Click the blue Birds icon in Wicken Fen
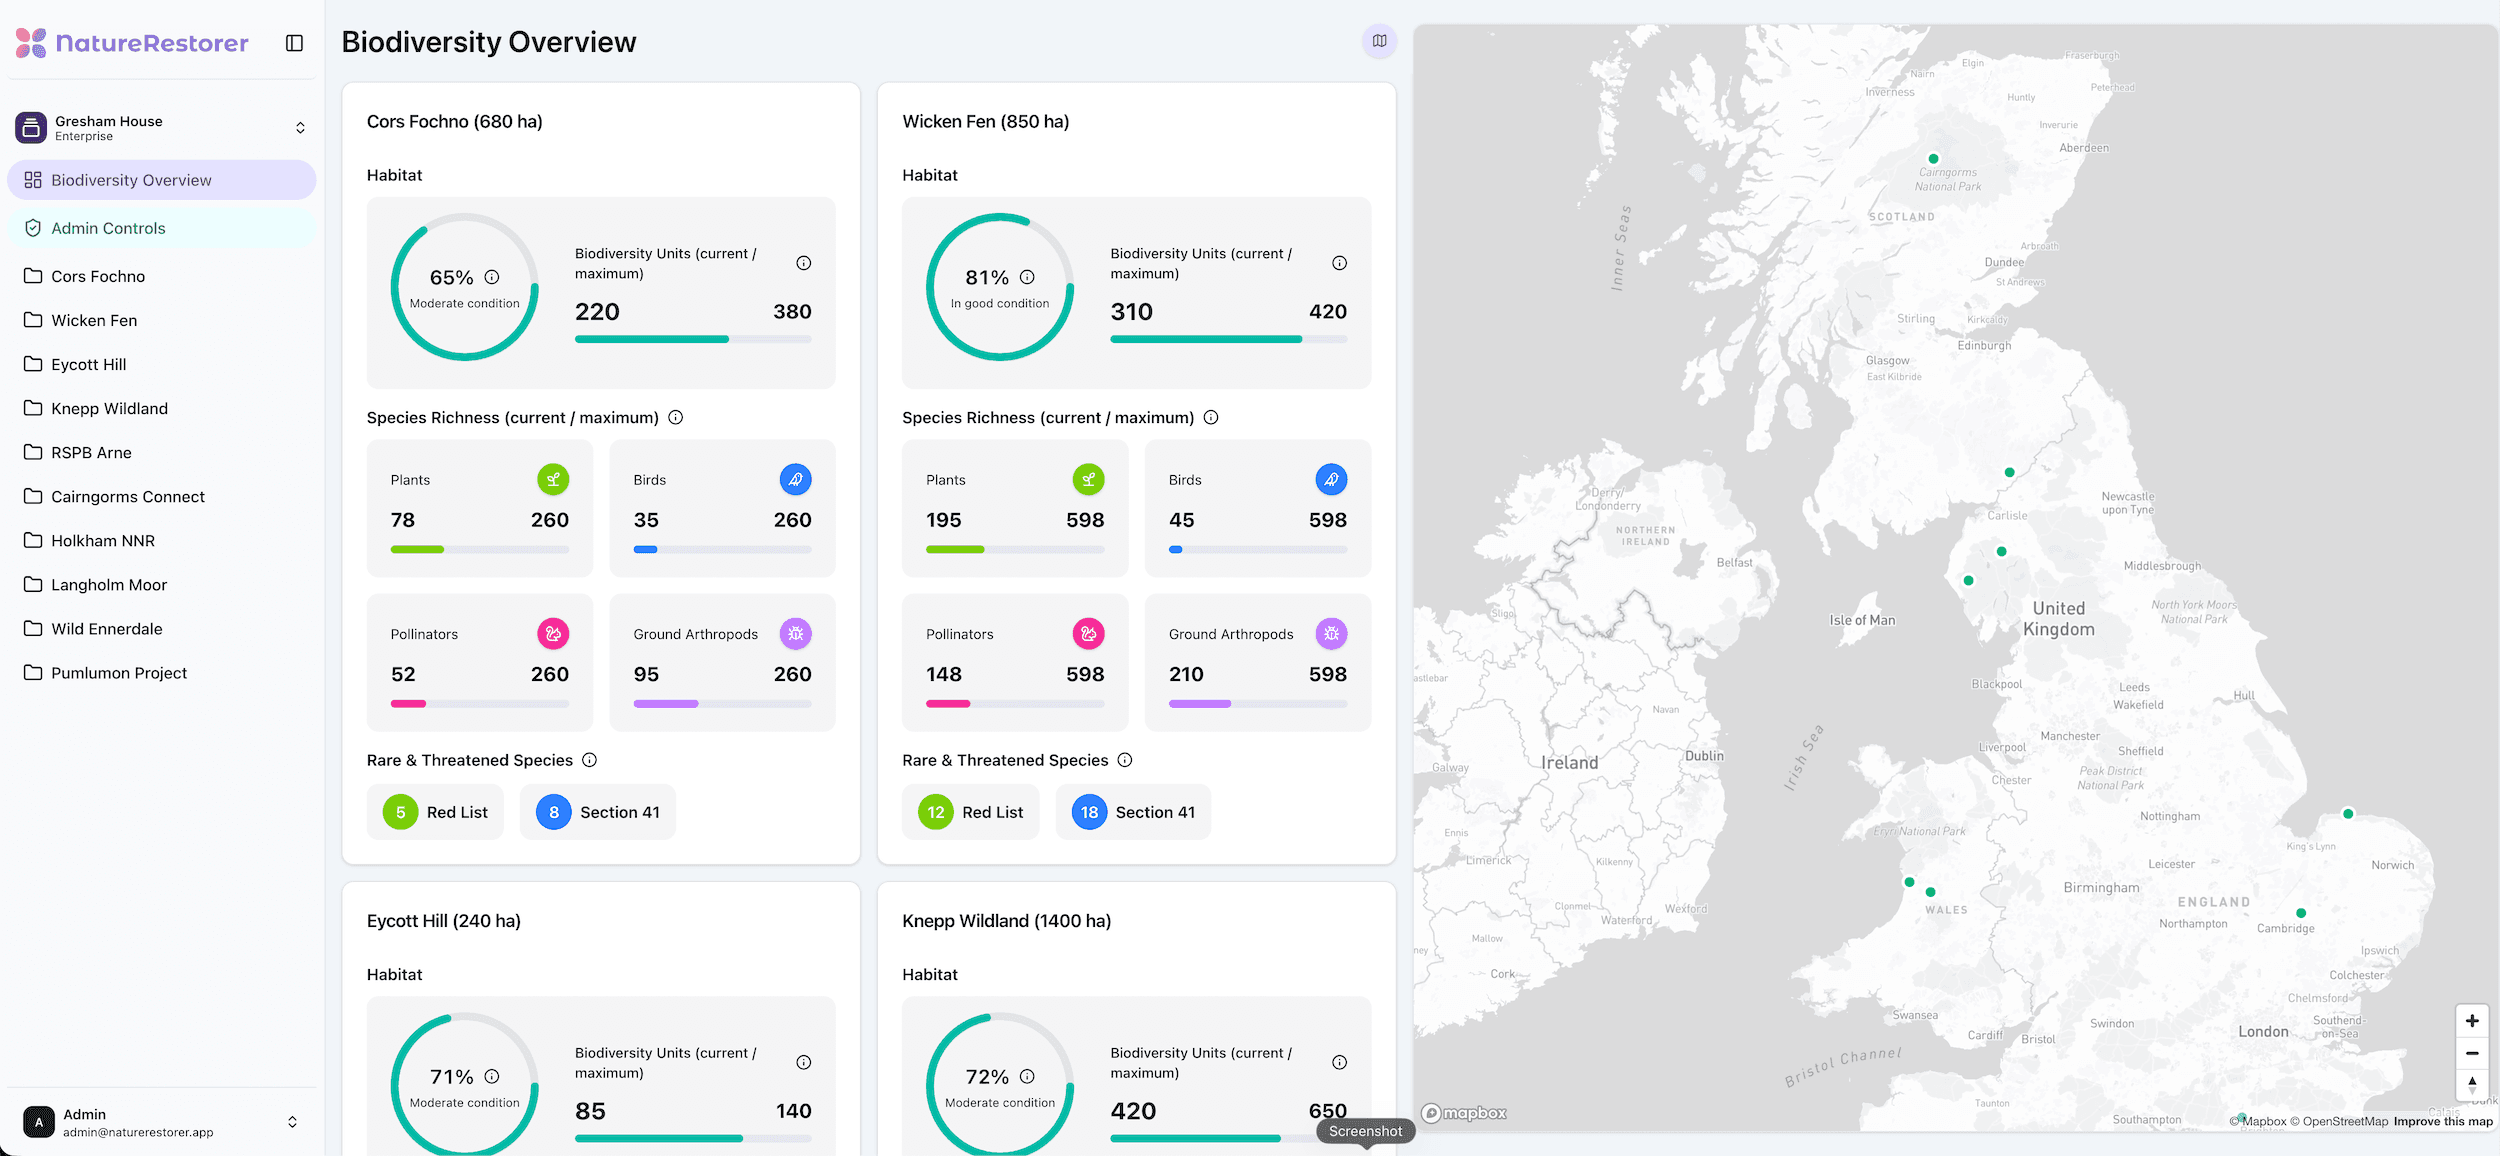This screenshot has width=2500, height=1156. point(1331,479)
